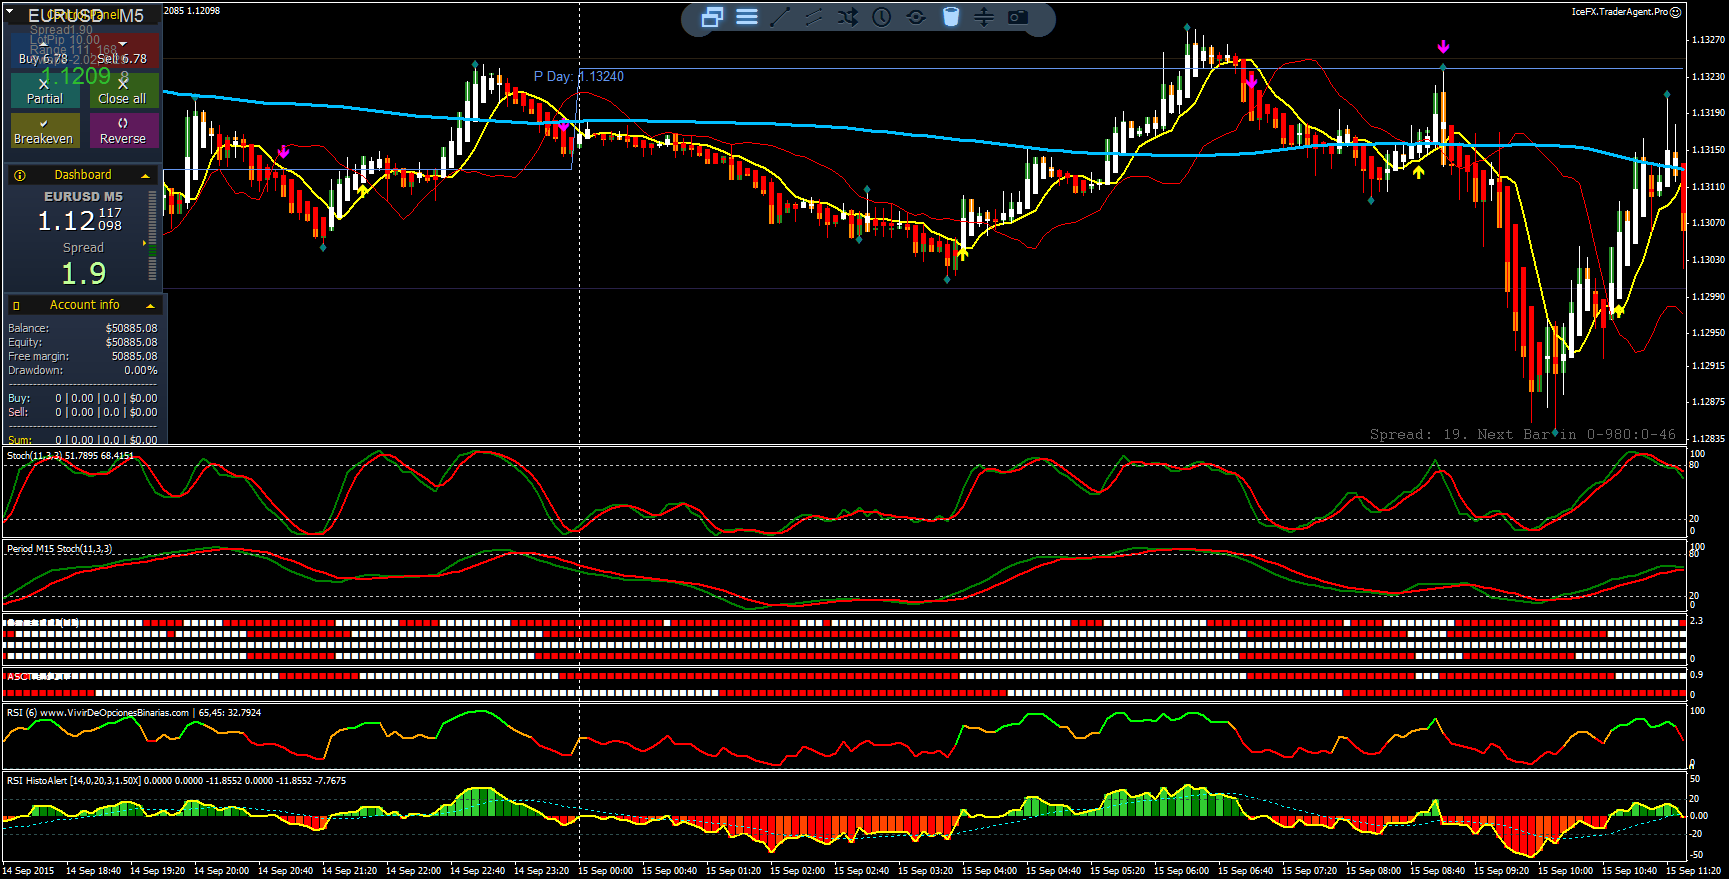The width and height of the screenshot is (1729, 879).
Task: Toggle the eye visibility toolbar icon
Action: (x=916, y=17)
